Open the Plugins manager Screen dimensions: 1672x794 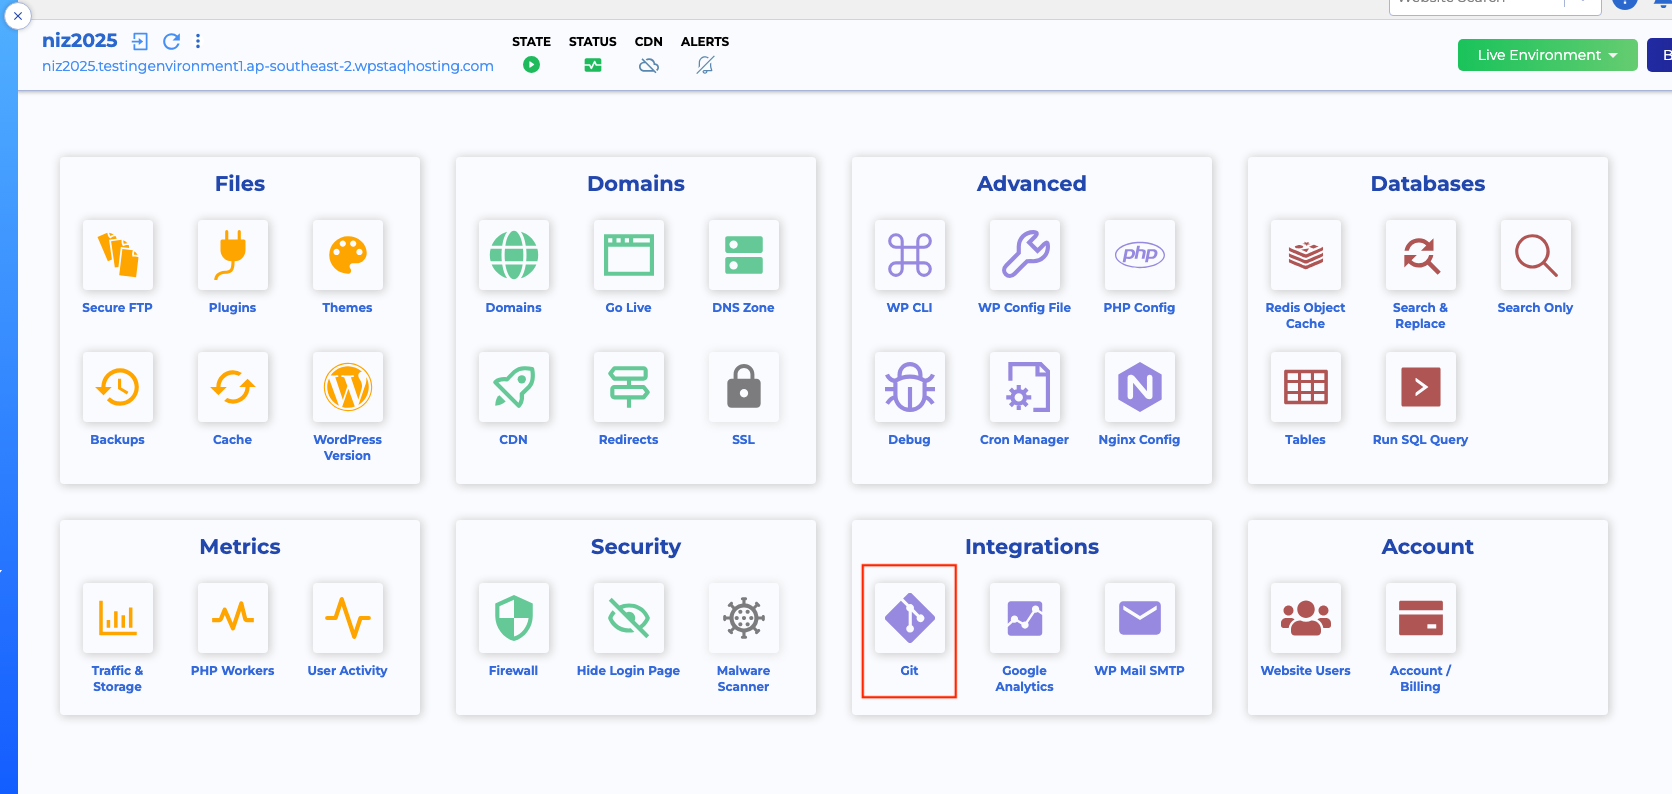[x=233, y=255]
